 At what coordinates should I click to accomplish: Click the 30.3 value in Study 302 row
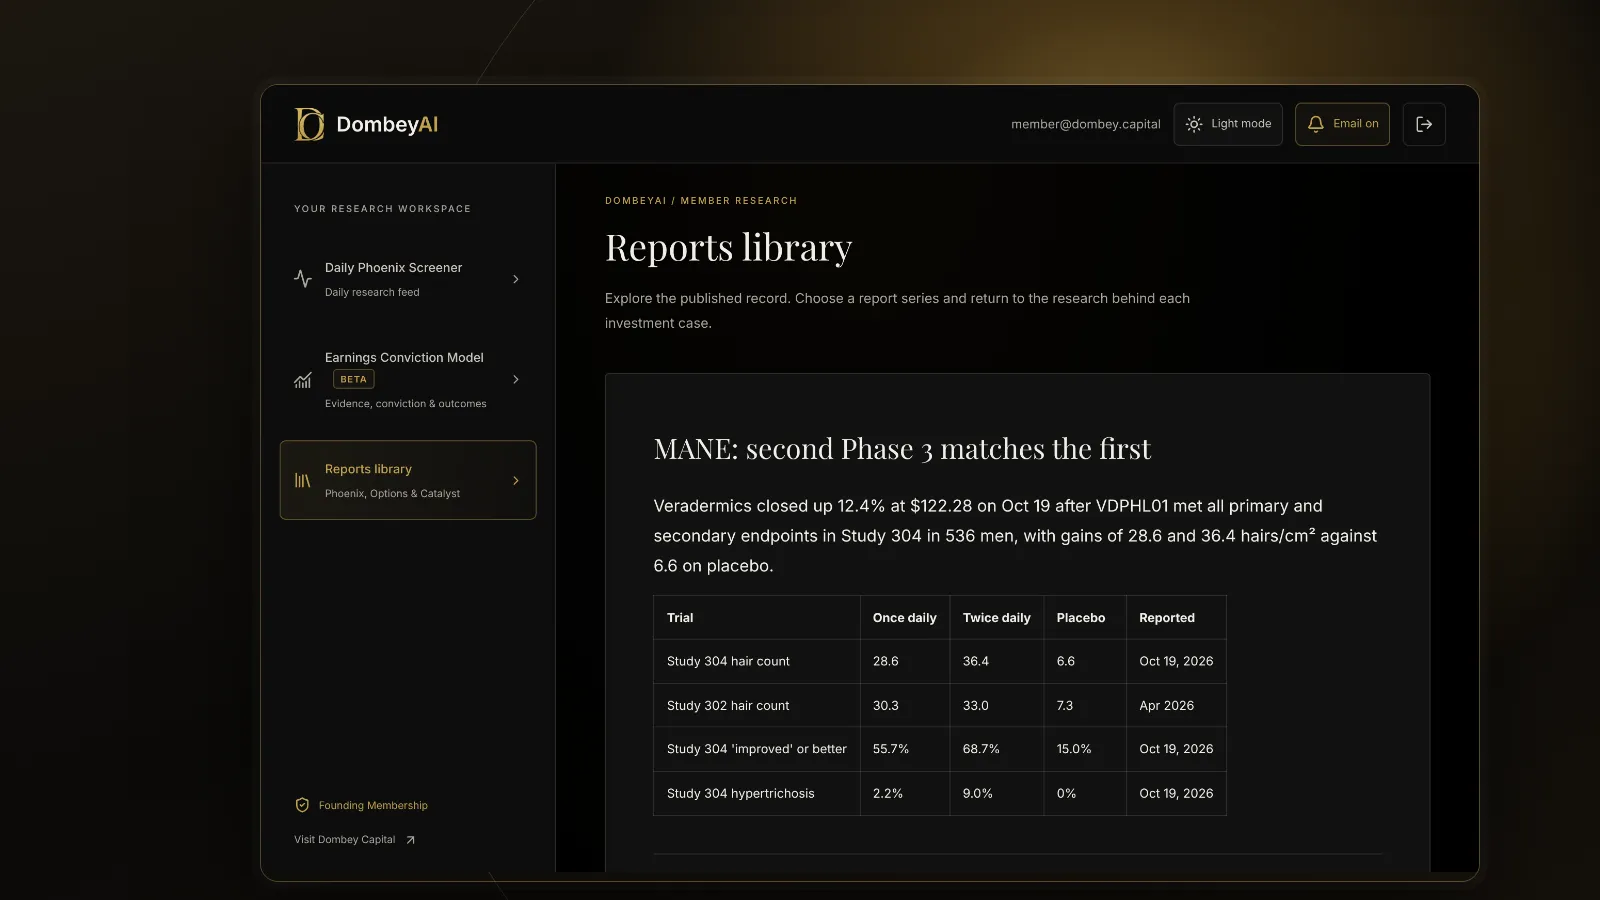point(886,705)
